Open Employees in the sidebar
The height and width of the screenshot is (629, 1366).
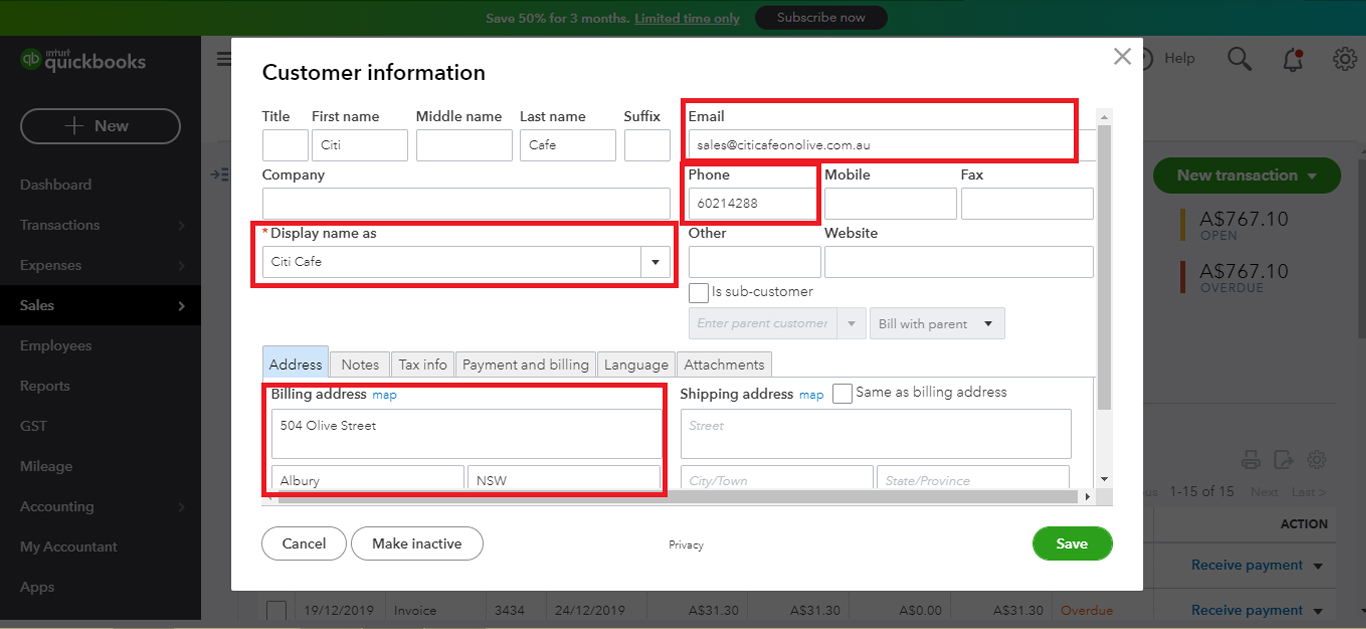coord(56,346)
